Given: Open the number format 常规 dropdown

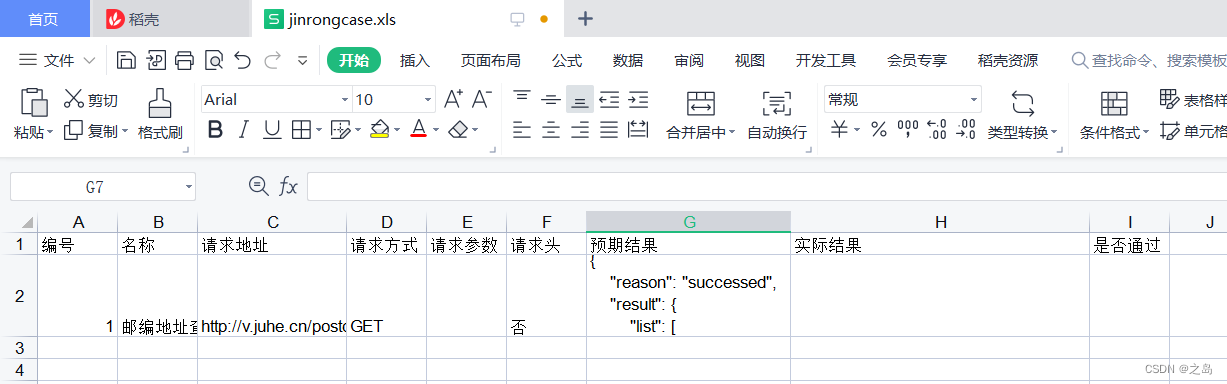Looking at the screenshot, I should point(974,99).
